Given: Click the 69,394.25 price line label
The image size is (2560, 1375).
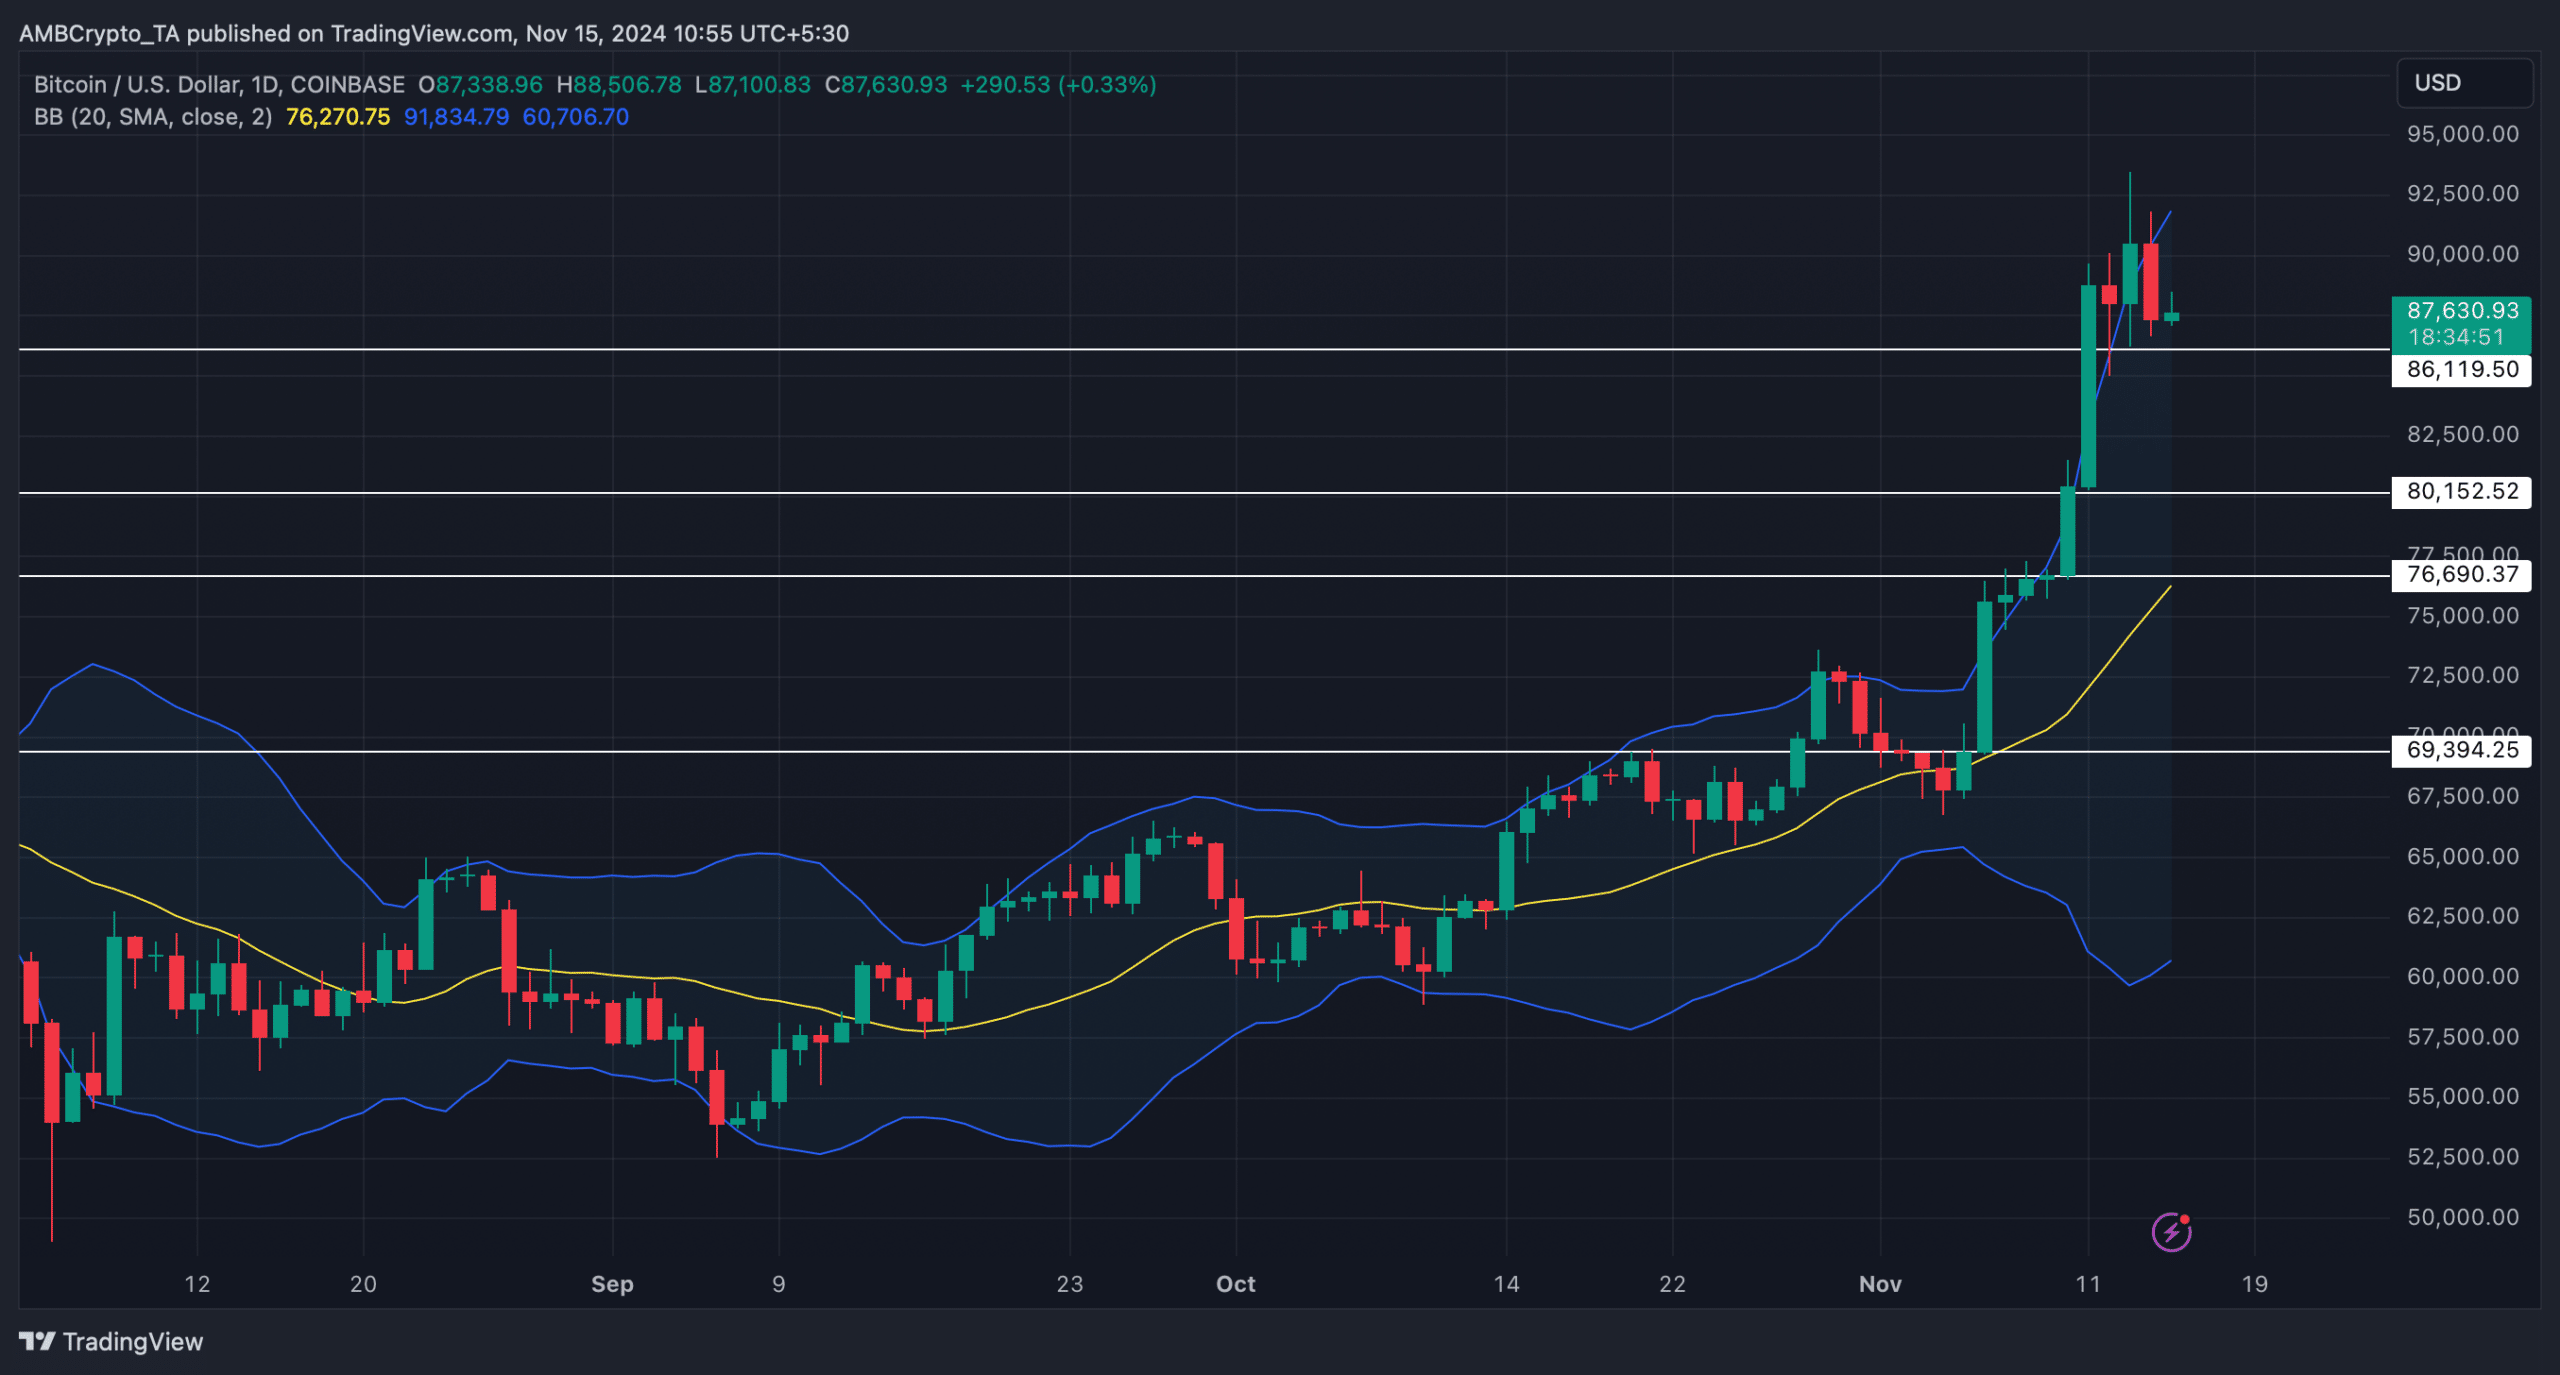Looking at the screenshot, I should point(2462,751).
